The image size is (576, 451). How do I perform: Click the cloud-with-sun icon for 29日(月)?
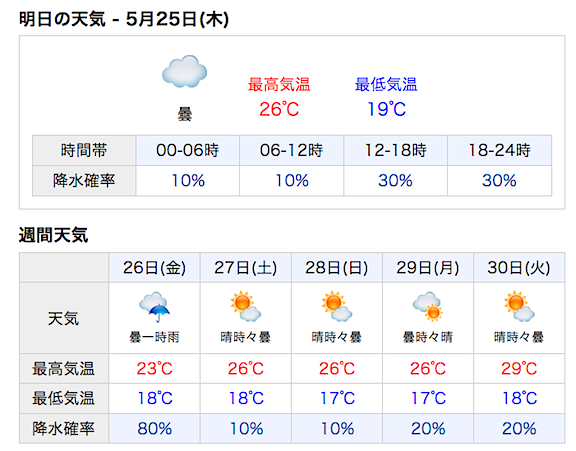pyautogui.click(x=428, y=307)
